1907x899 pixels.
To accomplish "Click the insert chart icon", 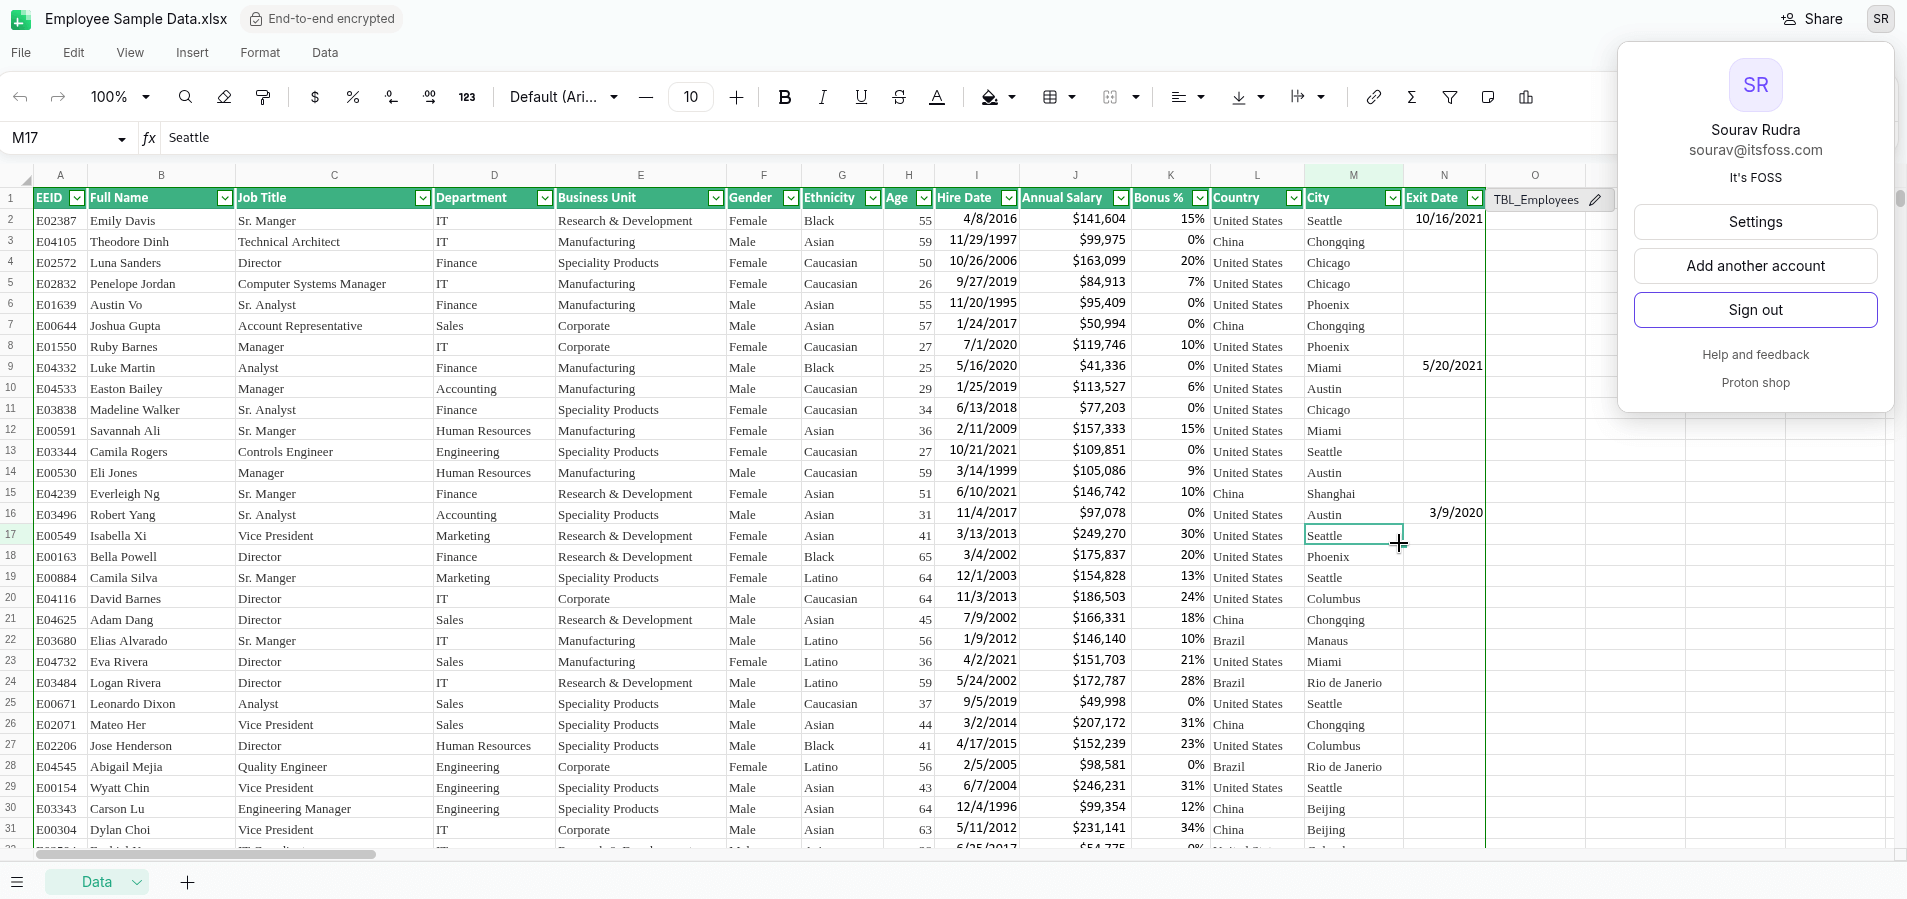I will [x=1525, y=97].
